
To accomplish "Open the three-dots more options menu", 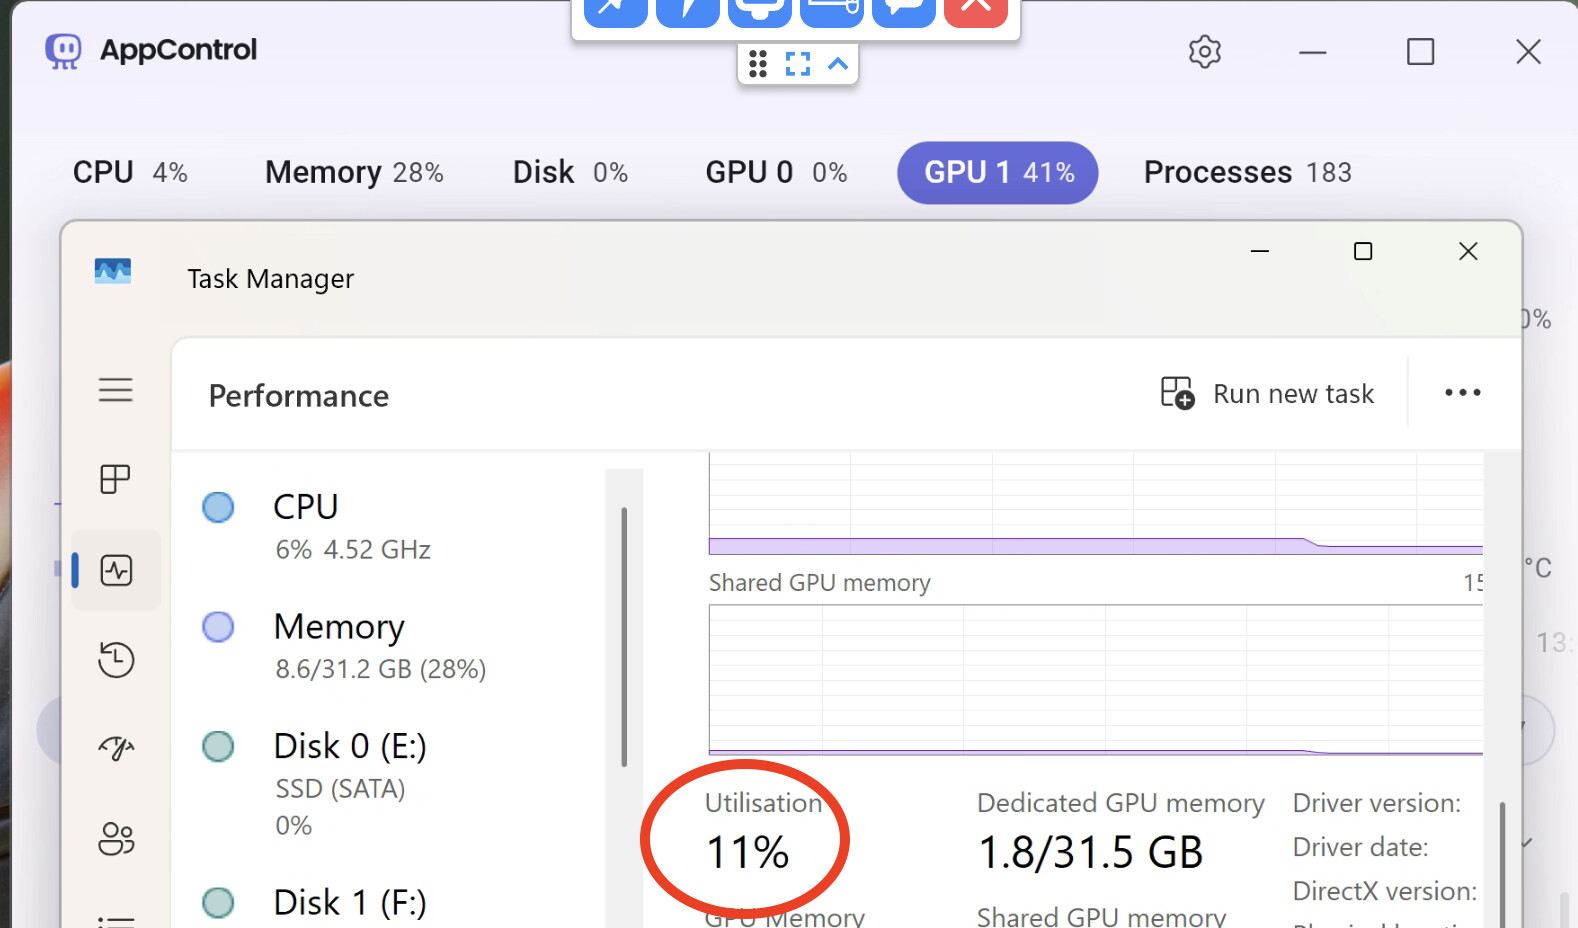I will [1462, 393].
